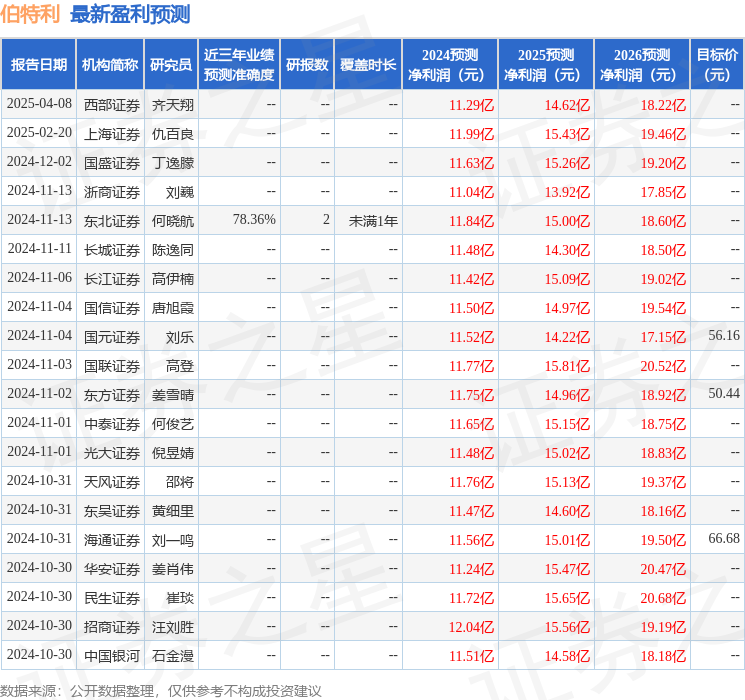The width and height of the screenshot is (745, 700).
Task: Click the 目标价 column header
Action: 717,65
